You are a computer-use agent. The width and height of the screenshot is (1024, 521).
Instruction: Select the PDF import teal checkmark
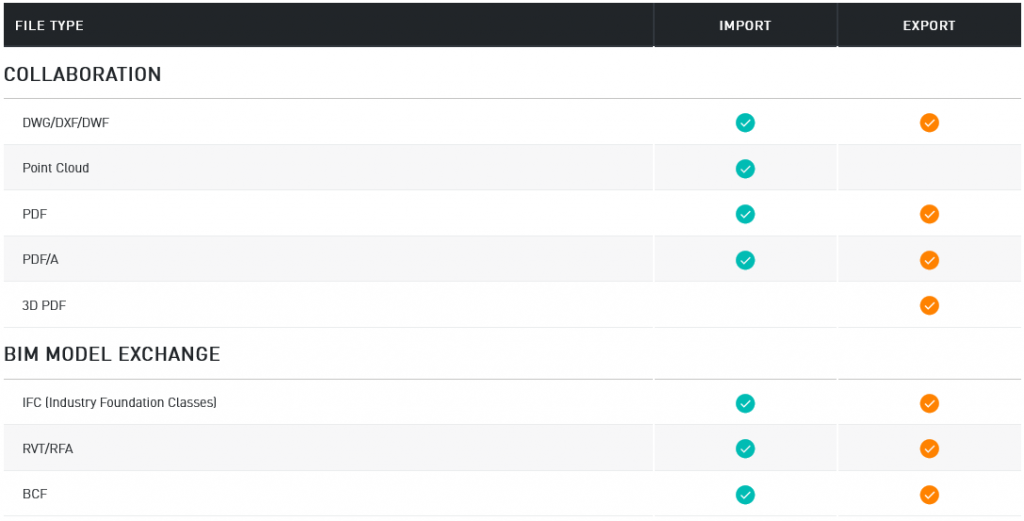(745, 214)
